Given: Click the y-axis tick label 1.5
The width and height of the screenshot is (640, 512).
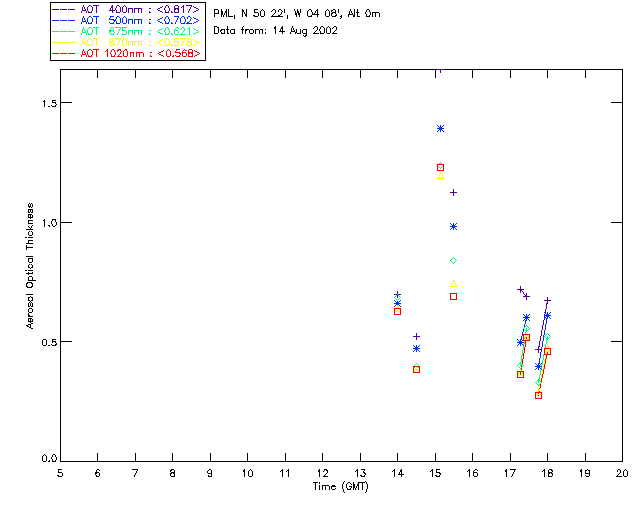Looking at the screenshot, I should 49,103.
